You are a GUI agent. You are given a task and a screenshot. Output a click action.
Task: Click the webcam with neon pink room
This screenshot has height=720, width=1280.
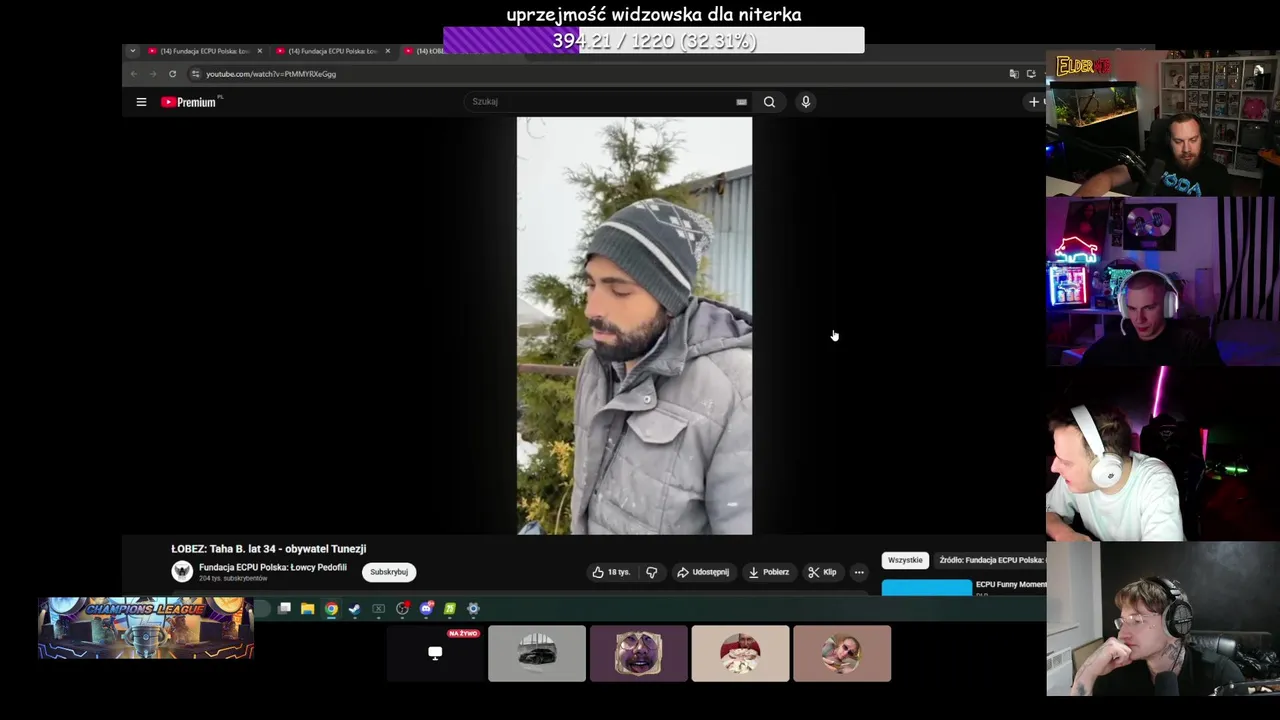coord(1163,282)
